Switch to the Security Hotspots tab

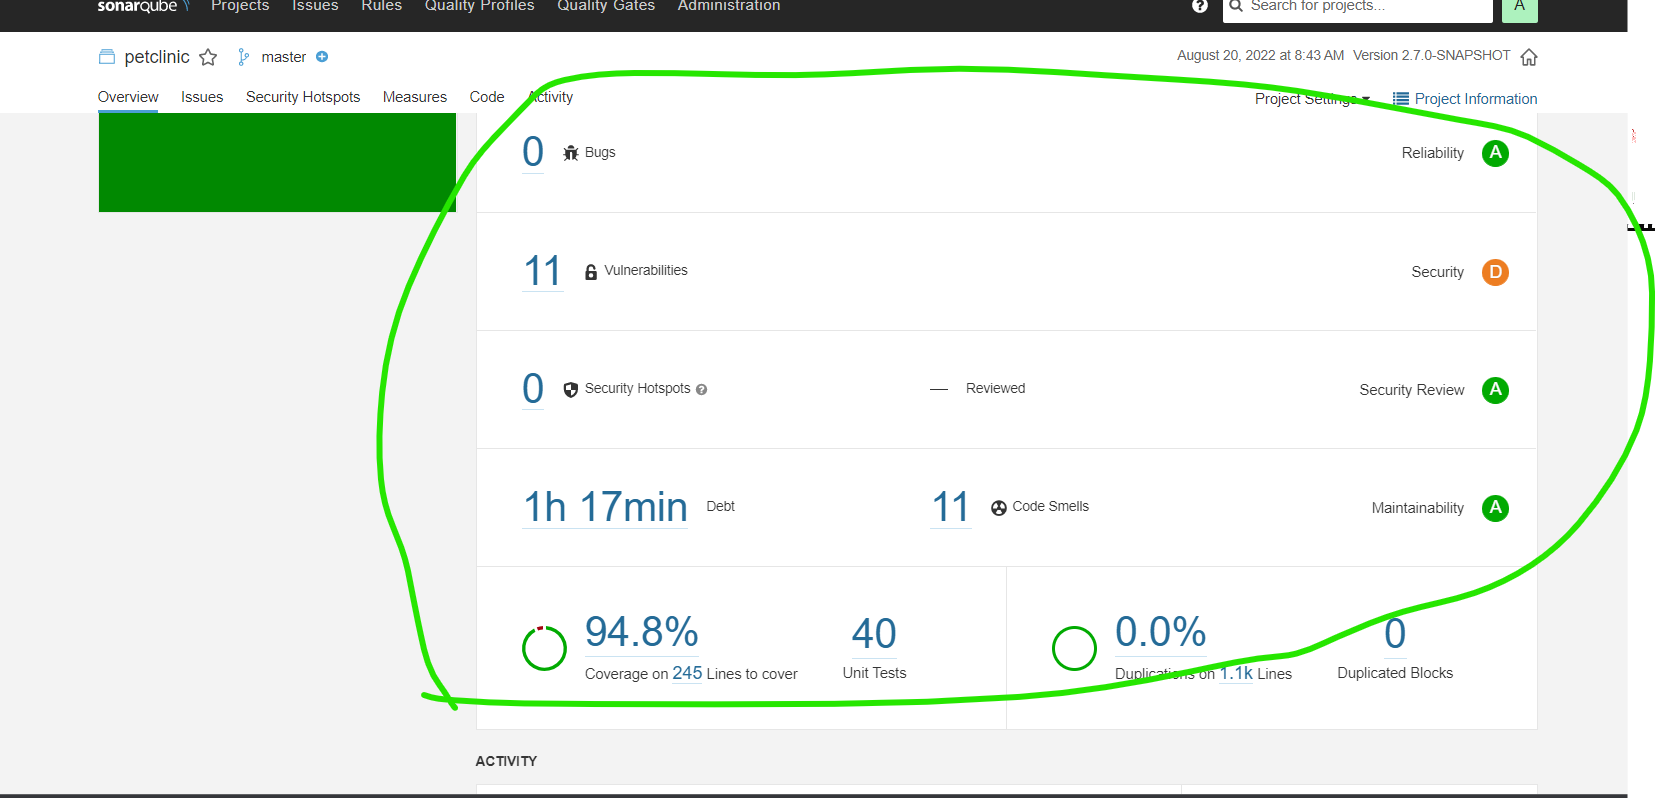click(x=303, y=97)
